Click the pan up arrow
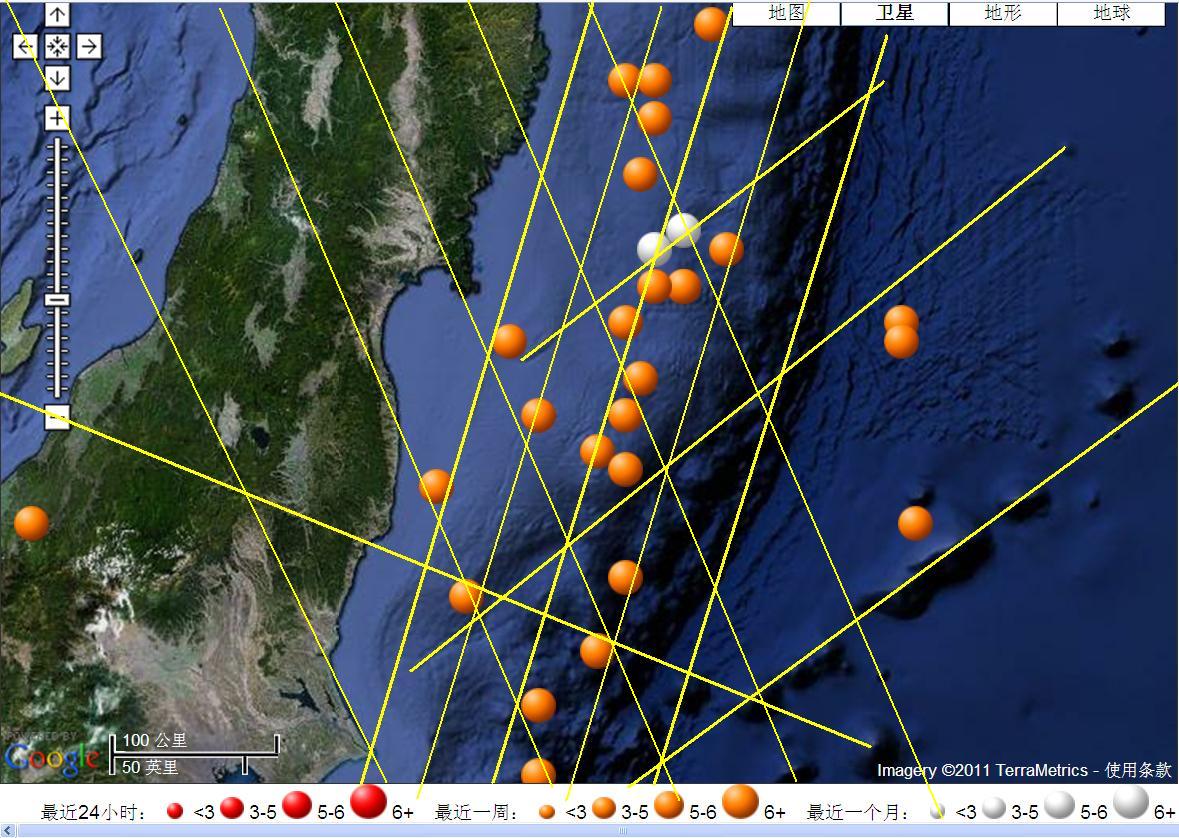The height and width of the screenshot is (838, 1179). tap(57, 15)
